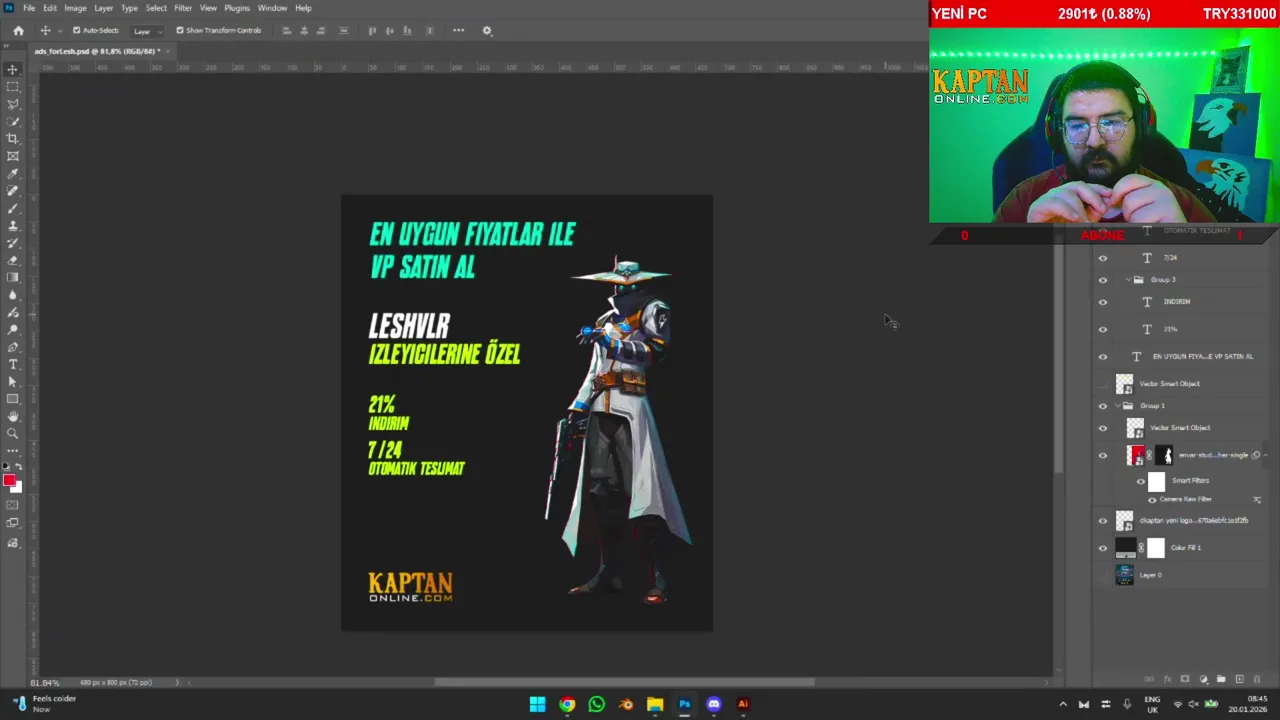The image size is (1280, 720).
Task: Open Google Chrome from taskbar
Action: pos(567,704)
